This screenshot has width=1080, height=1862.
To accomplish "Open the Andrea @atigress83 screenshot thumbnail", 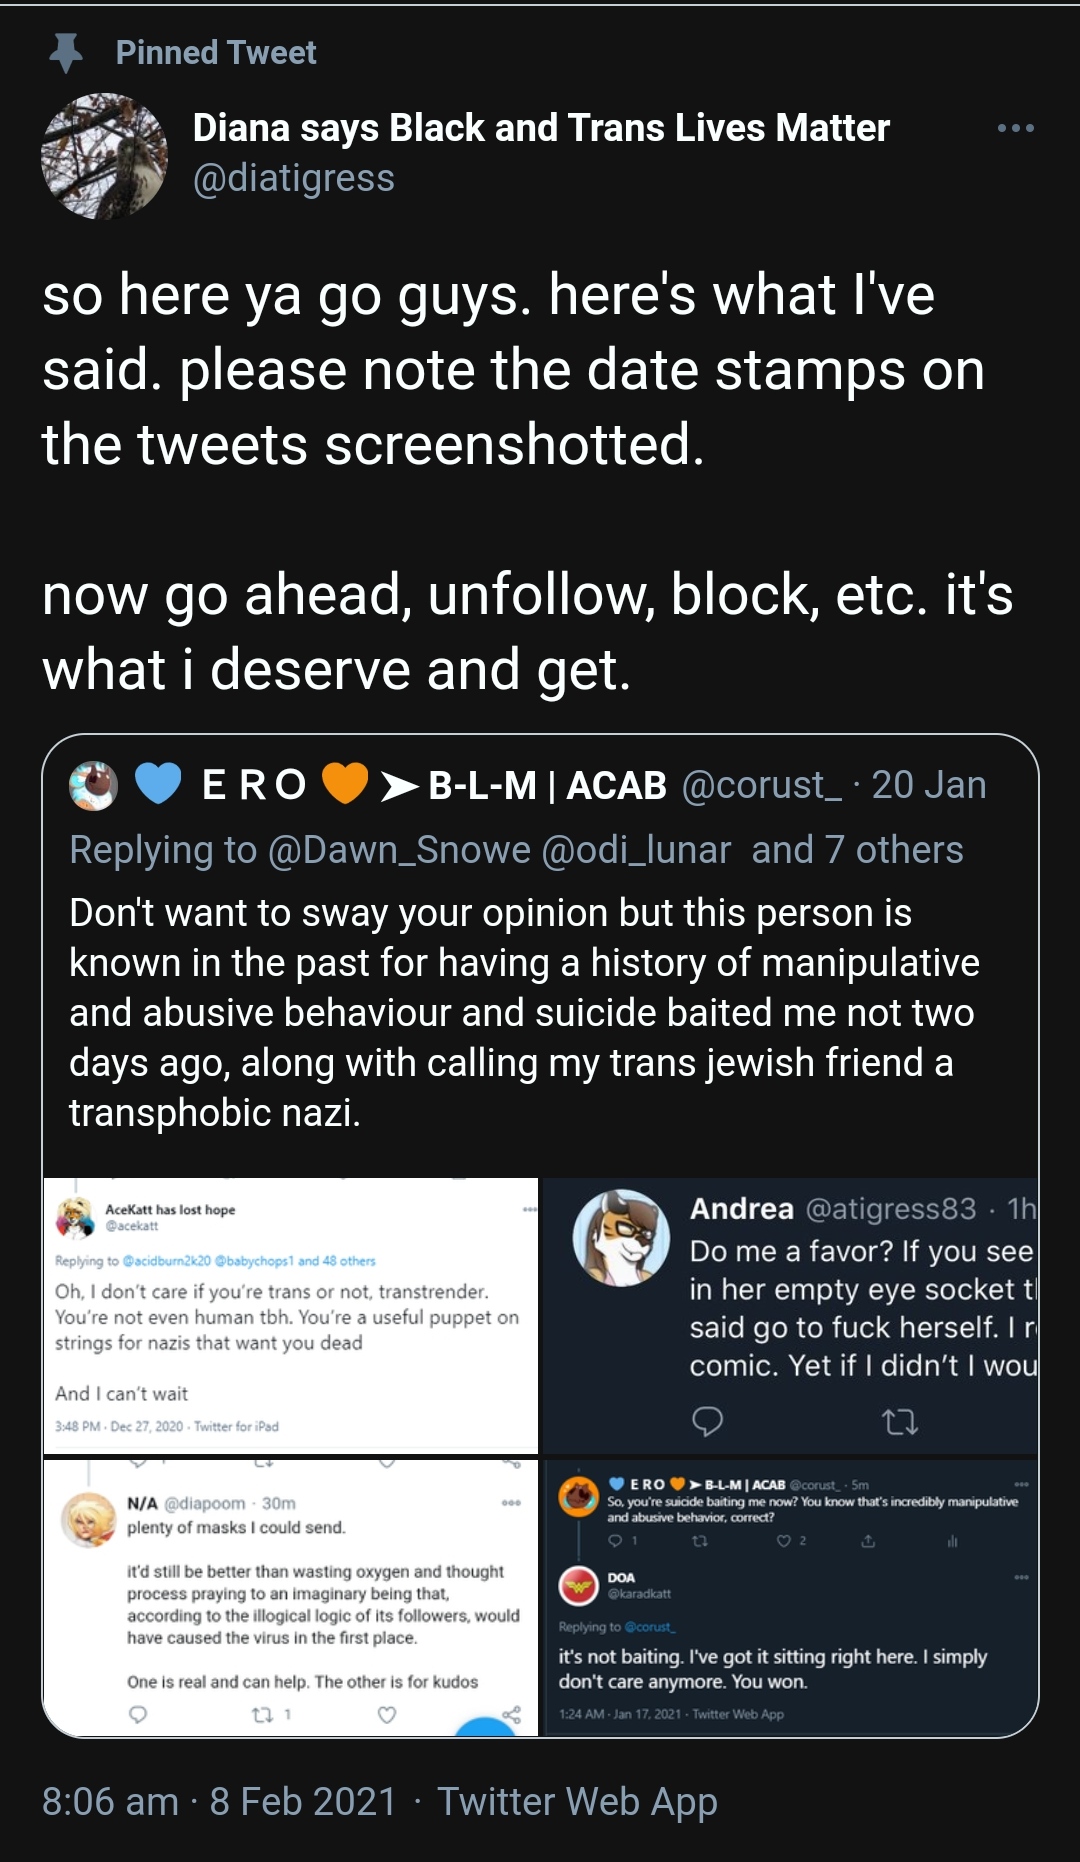I will tap(790, 1315).
